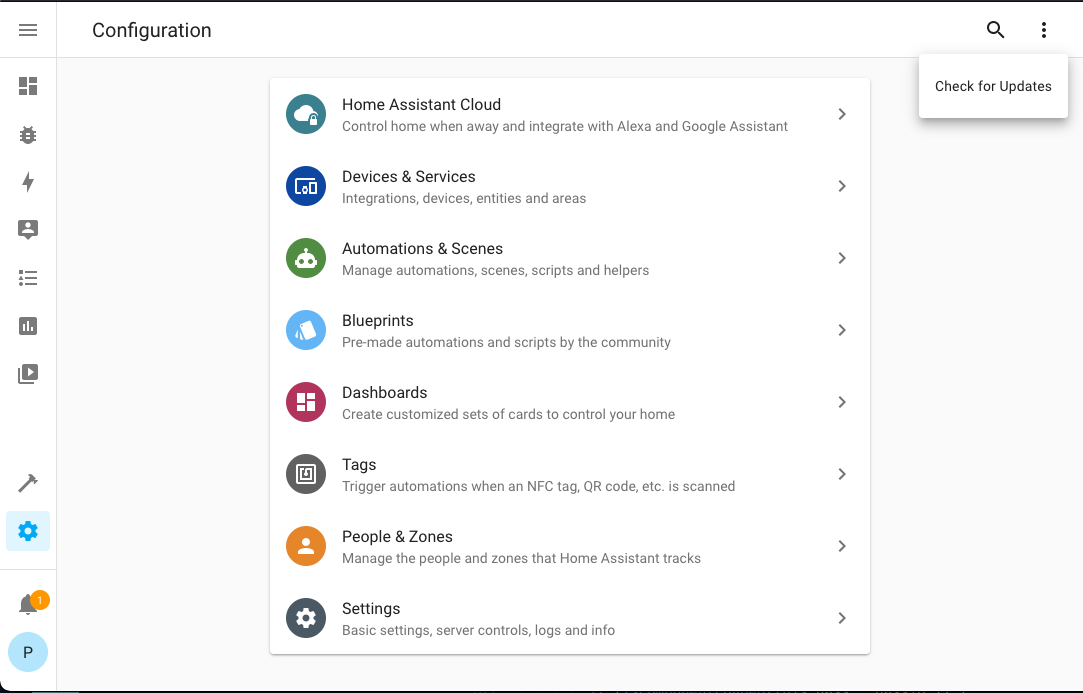Select the Configuration gear sidebar icon
The width and height of the screenshot is (1083, 693).
[28, 531]
